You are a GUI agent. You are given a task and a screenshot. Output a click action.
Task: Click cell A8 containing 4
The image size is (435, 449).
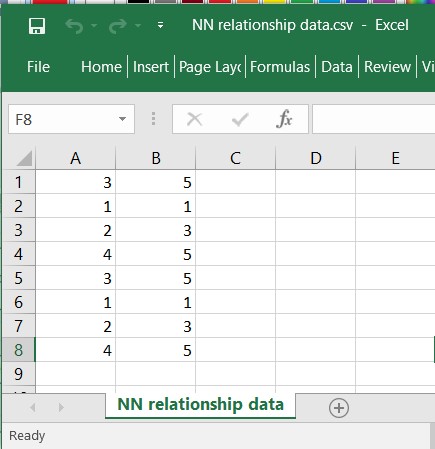click(76, 350)
